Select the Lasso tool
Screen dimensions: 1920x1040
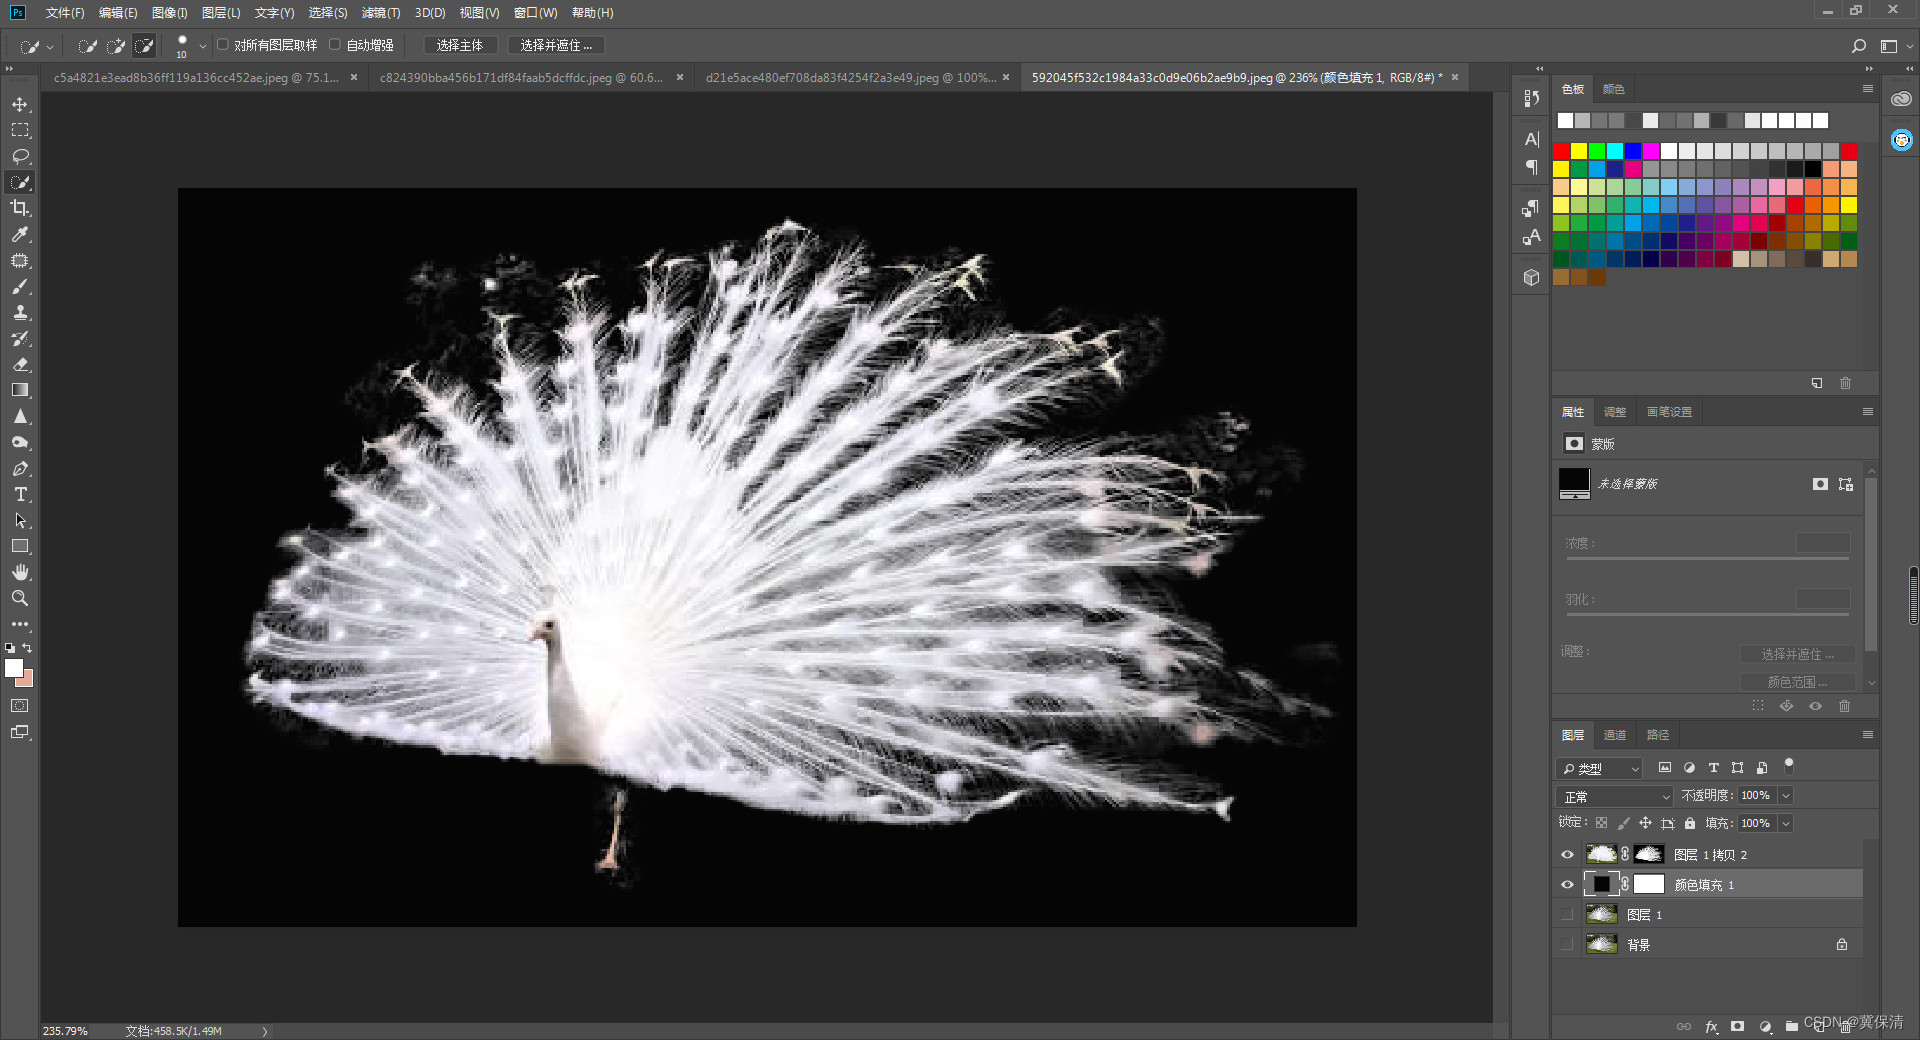20,156
